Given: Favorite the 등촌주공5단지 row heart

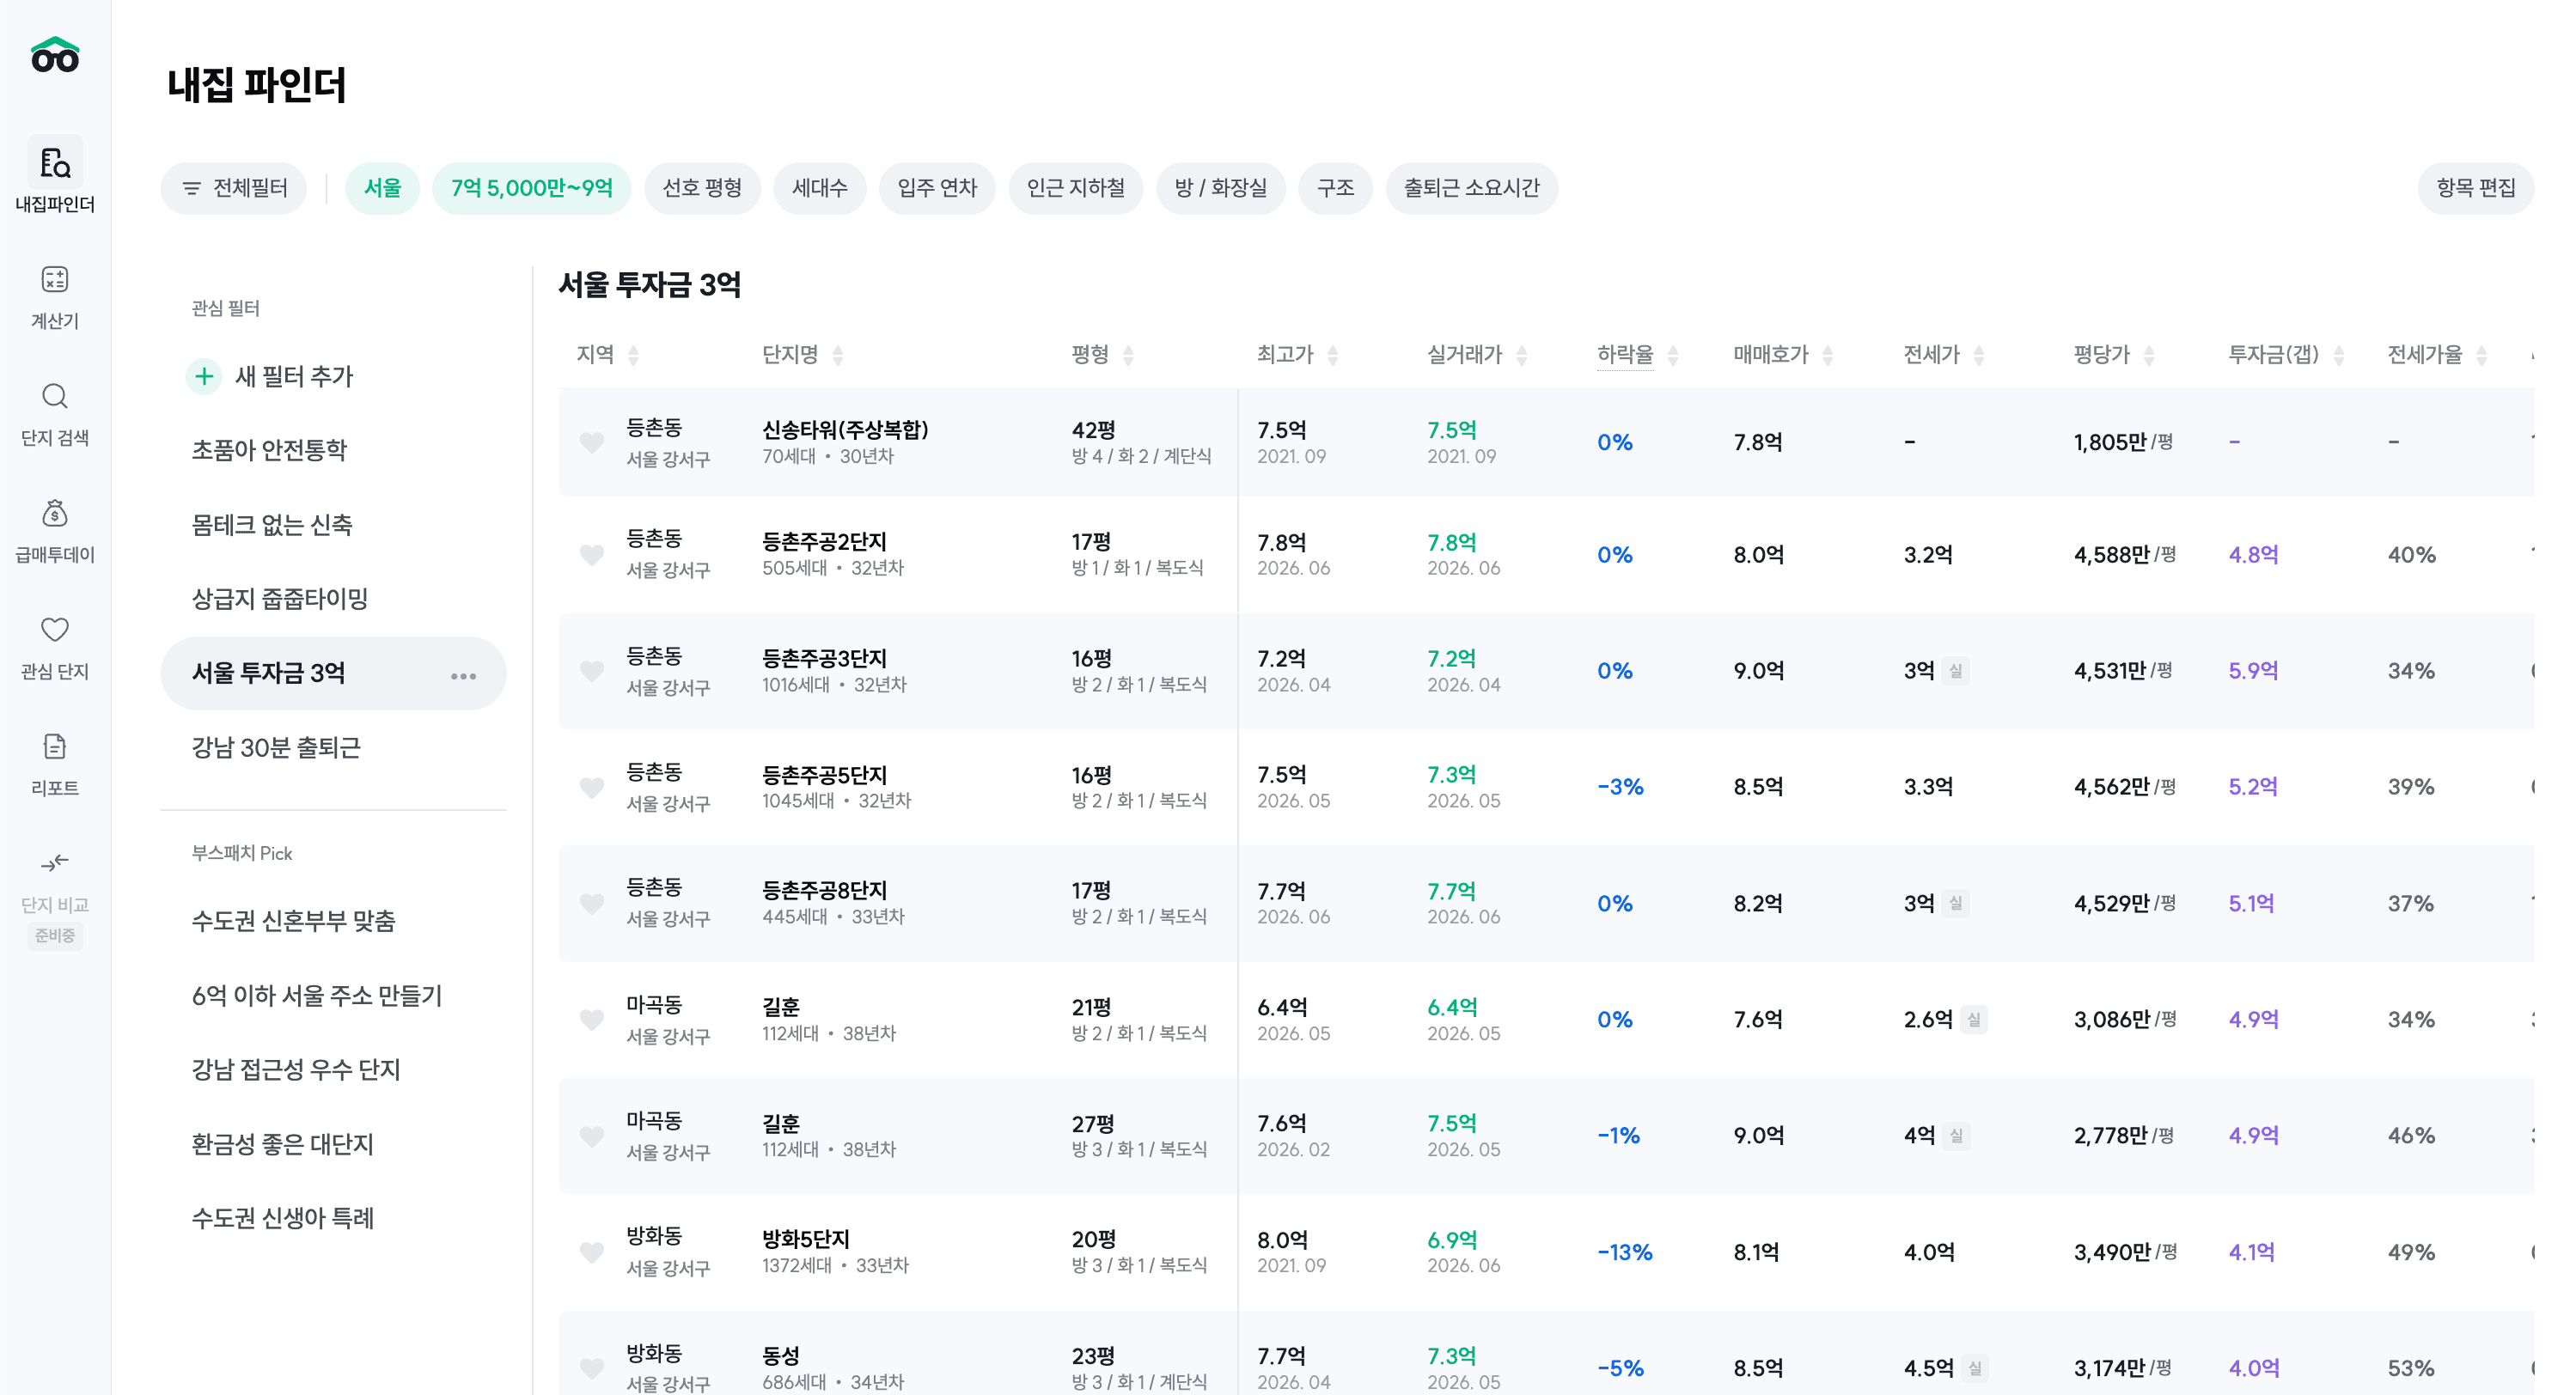Looking at the screenshot, I should tap(592, 787).
